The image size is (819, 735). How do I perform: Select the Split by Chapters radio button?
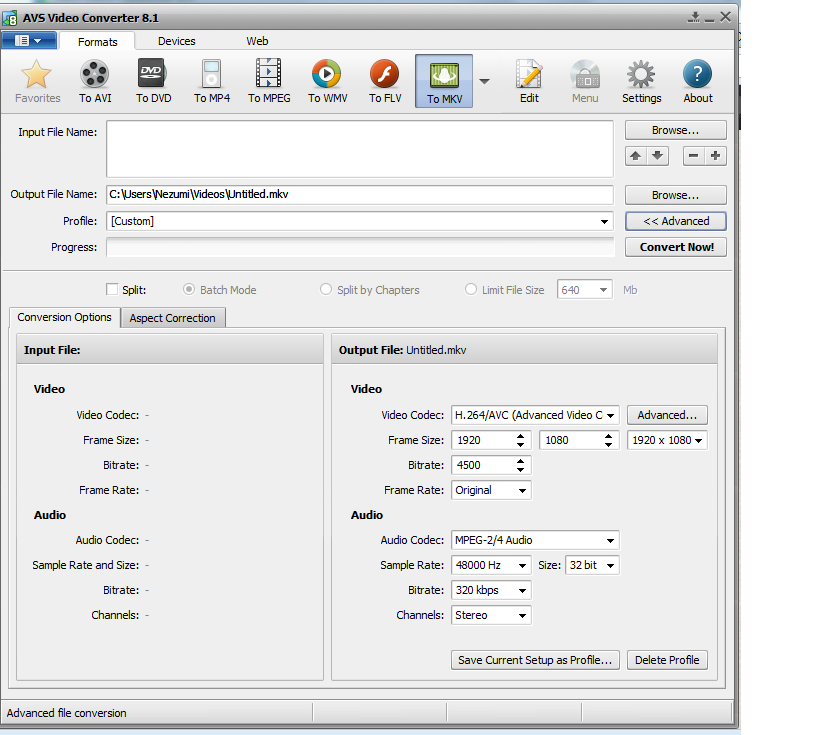(x=326, y=290)
